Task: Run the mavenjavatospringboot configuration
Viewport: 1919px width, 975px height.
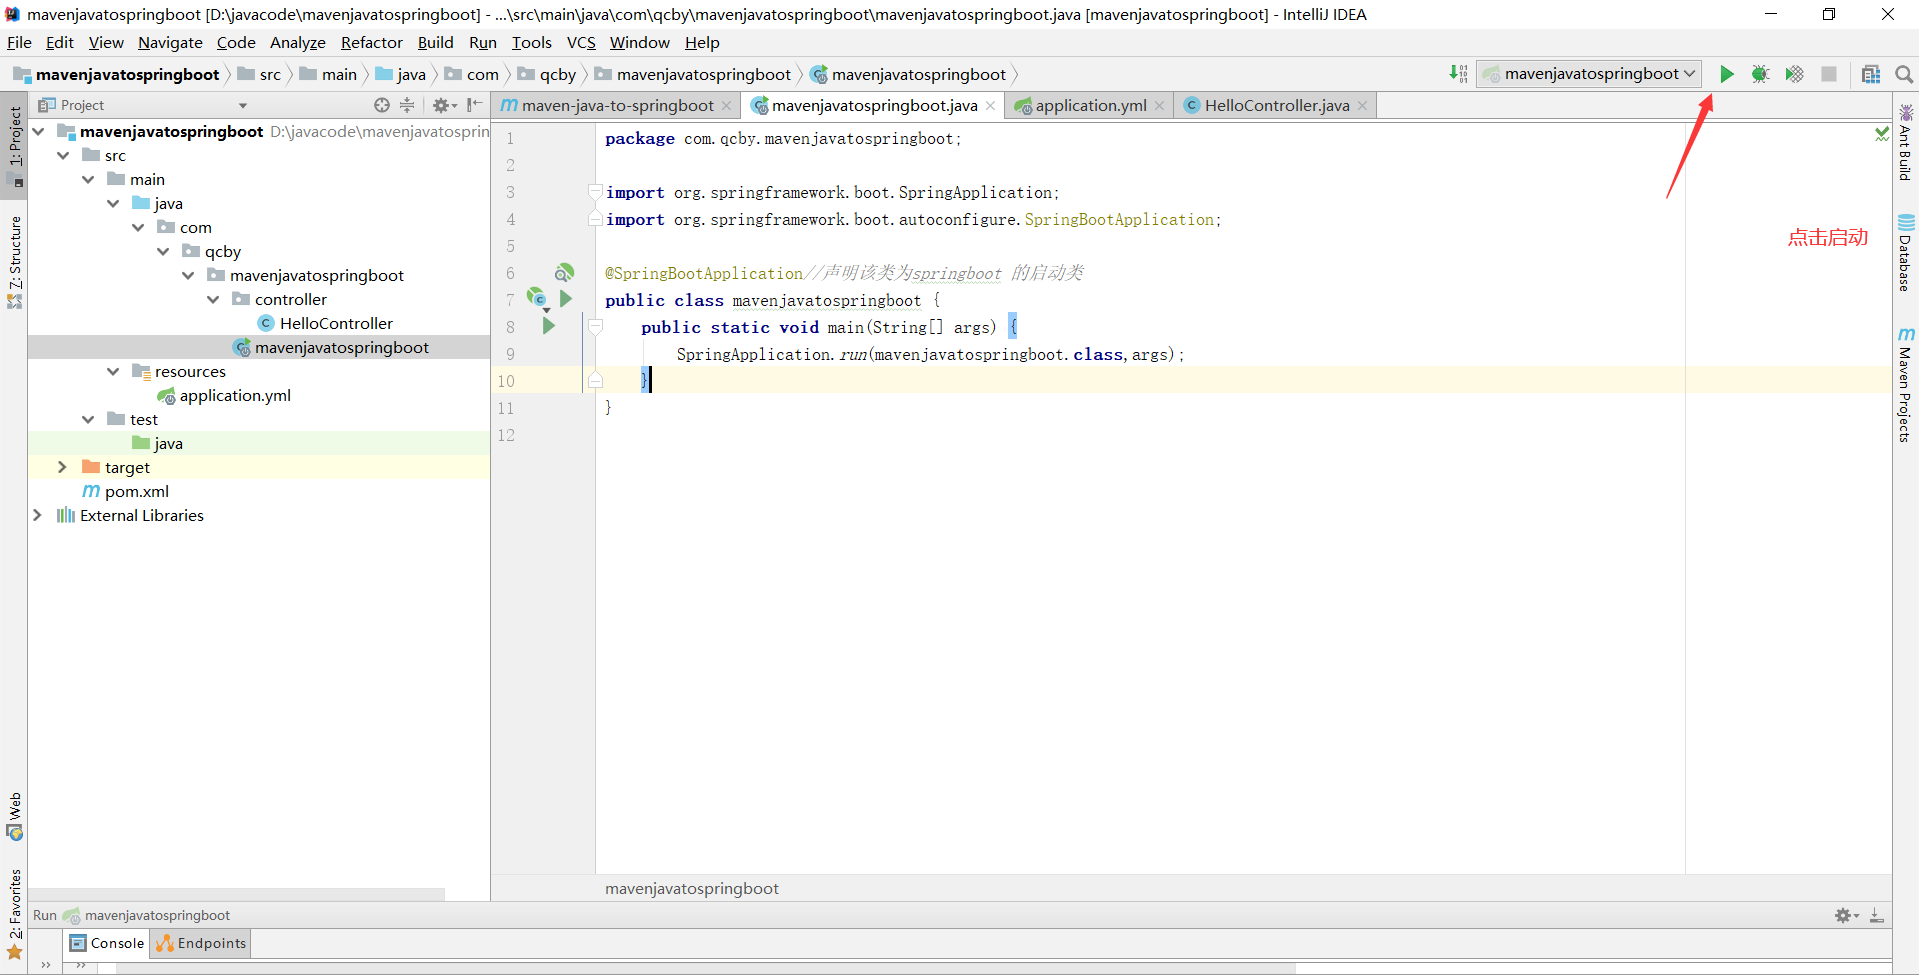Action: [x=1726, y=74]
